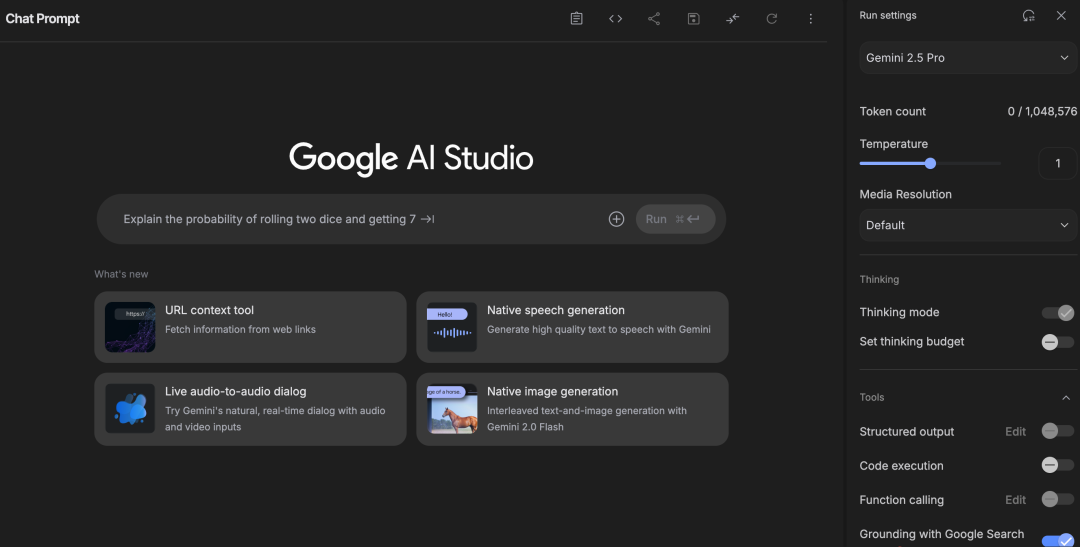This screenshot has width=1080, height=547.
Task: Click the refresh chat icon
Action: (x=772, y=19)
